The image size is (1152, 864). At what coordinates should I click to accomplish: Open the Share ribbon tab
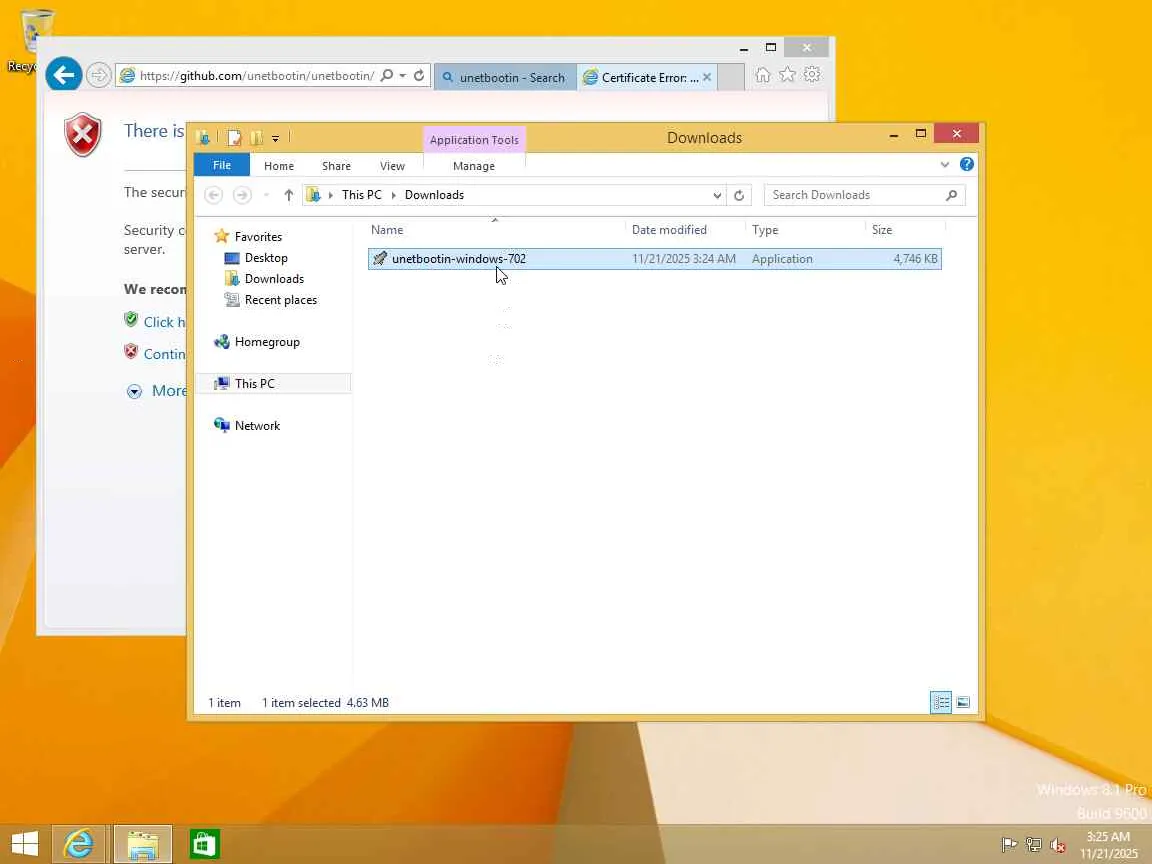pyautogui.click(x=336, y=166)
